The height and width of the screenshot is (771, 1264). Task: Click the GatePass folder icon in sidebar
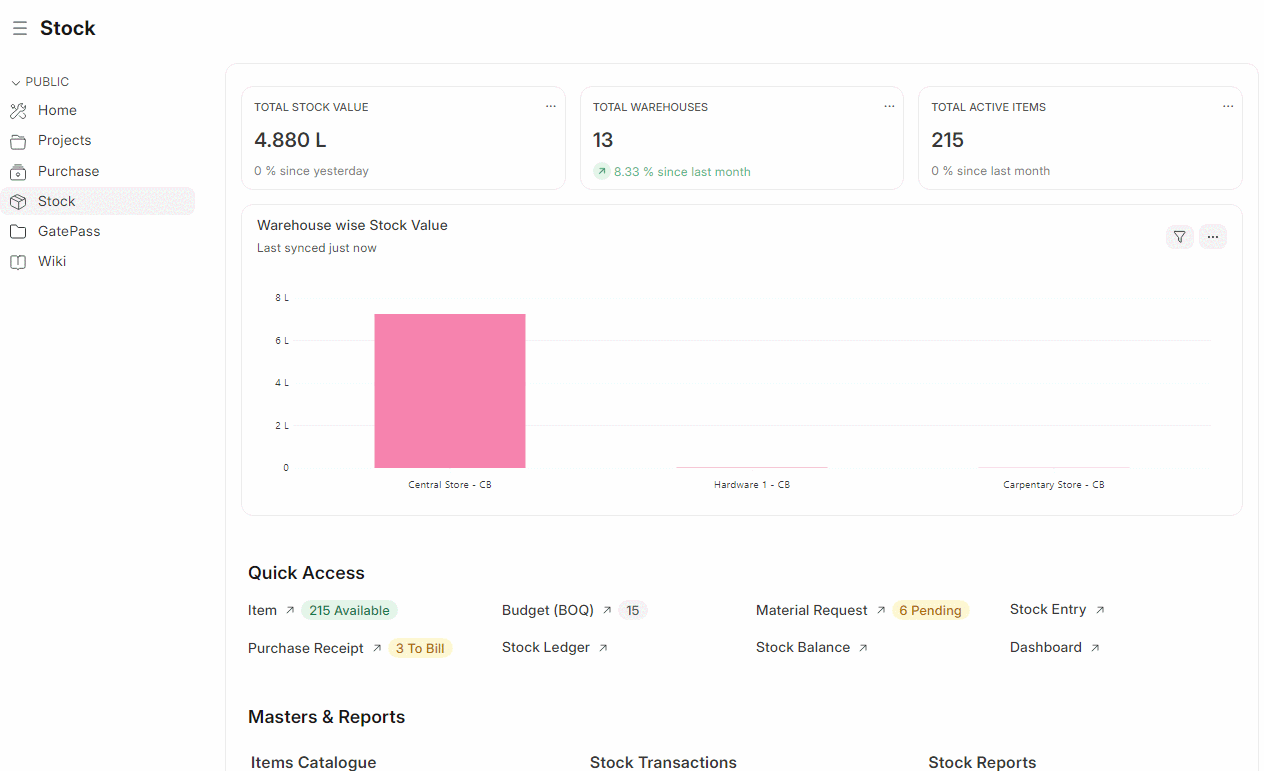(18, 232)
